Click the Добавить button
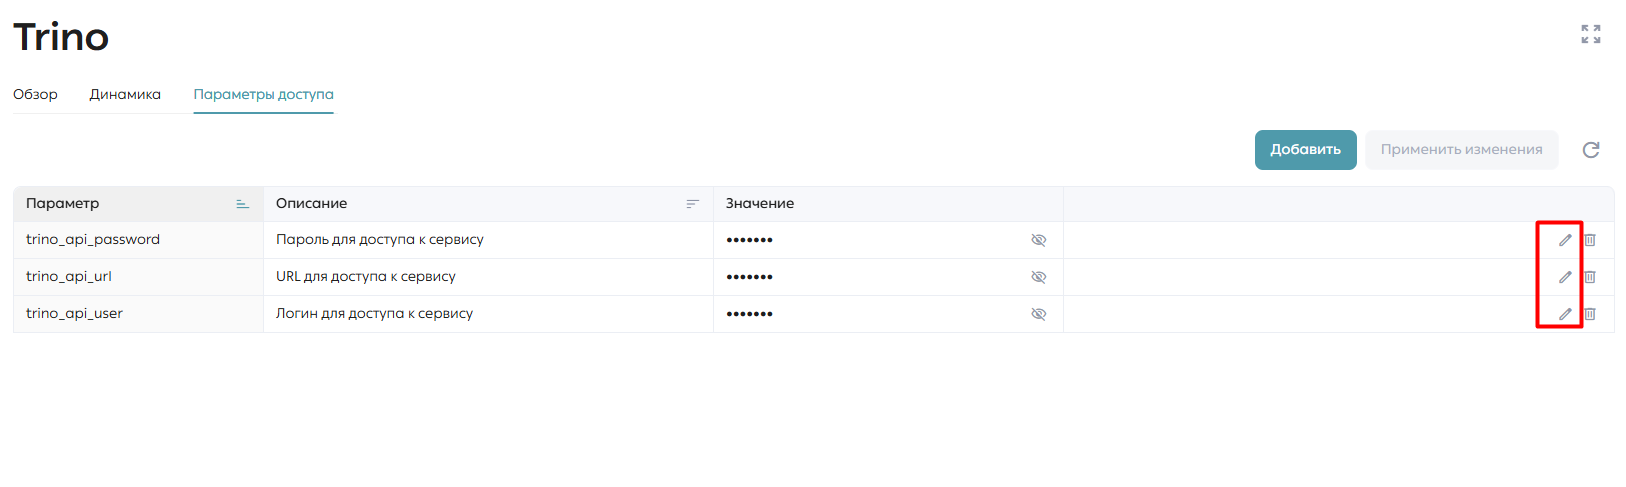The width and height of the screenshot is (1626, 487). click(1306, 150)
